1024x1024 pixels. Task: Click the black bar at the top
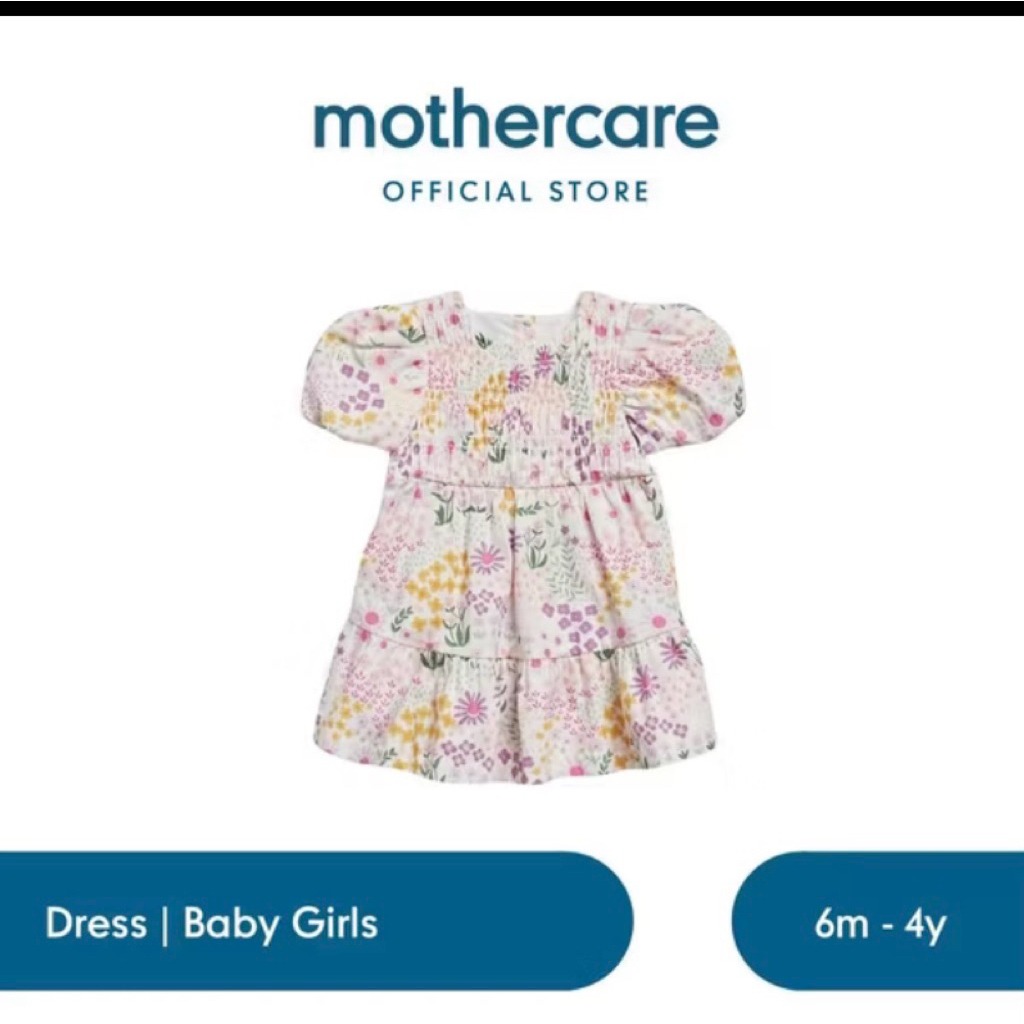pos(512,8)
